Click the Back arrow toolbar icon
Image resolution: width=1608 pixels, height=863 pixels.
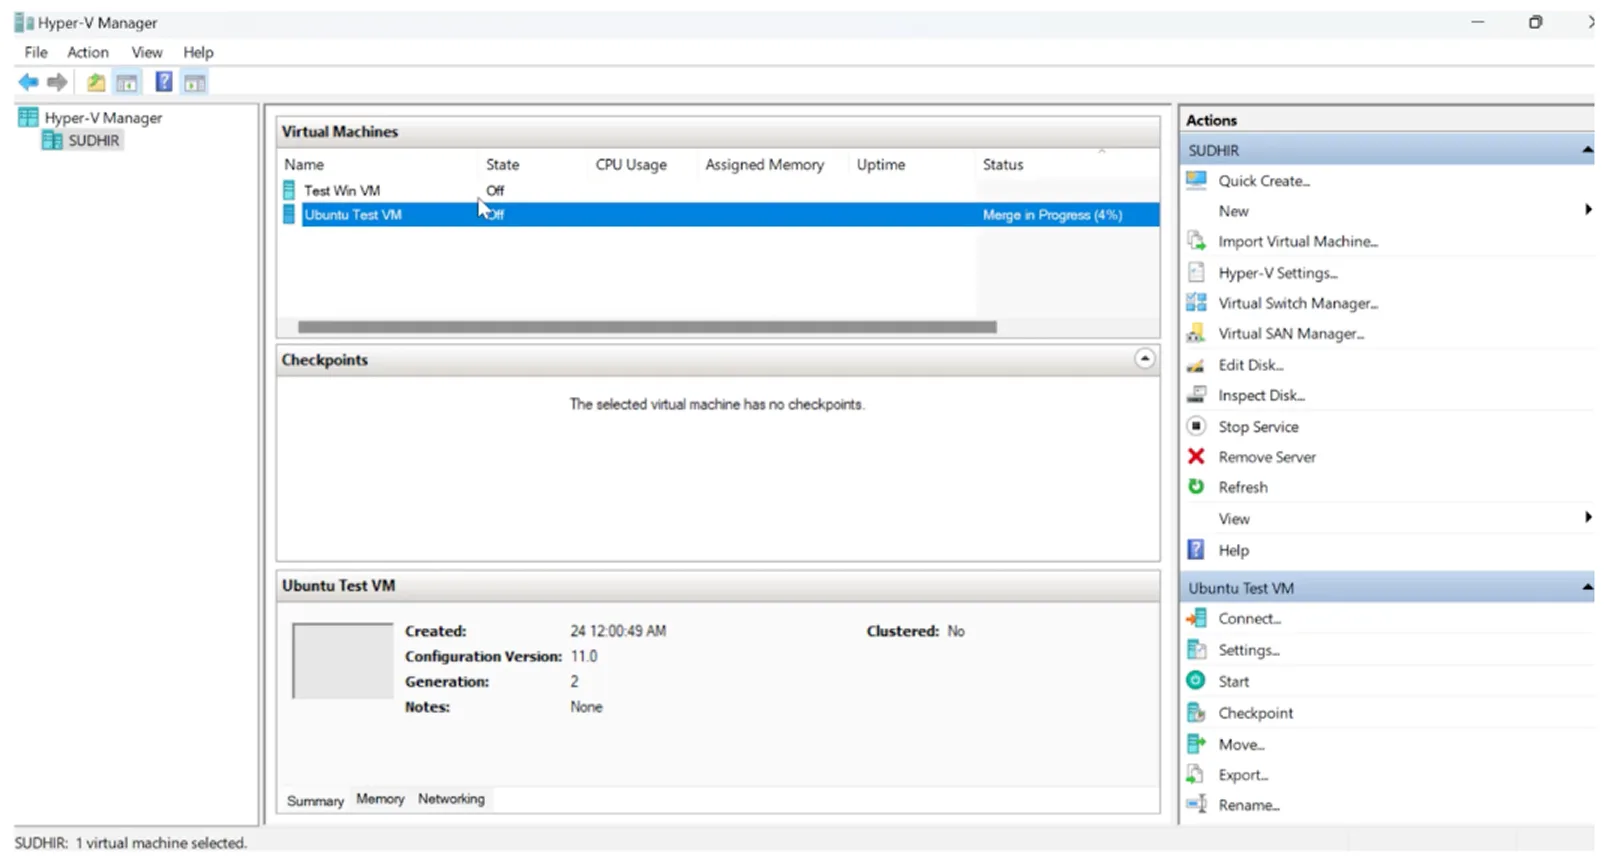28,82
